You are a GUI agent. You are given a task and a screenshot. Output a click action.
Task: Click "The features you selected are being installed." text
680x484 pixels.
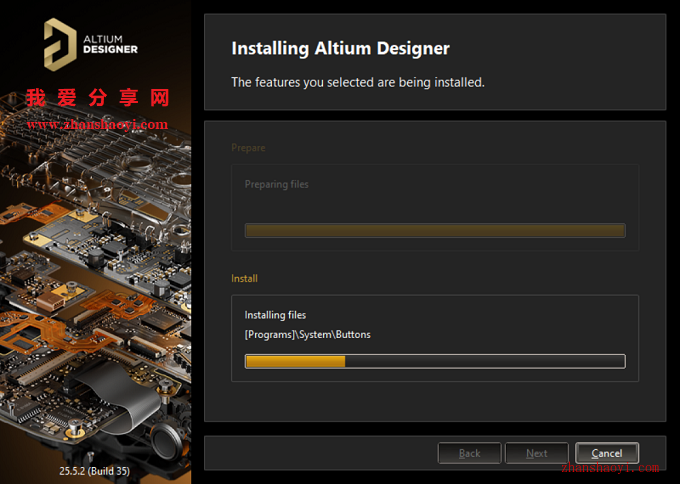pyautogui.click(x=358, y=82)
